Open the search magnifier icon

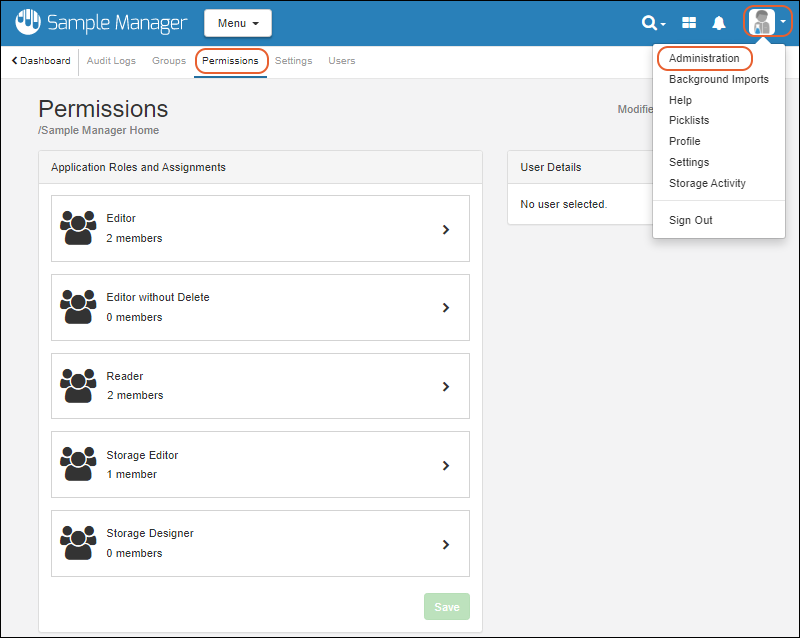point(651,23)
